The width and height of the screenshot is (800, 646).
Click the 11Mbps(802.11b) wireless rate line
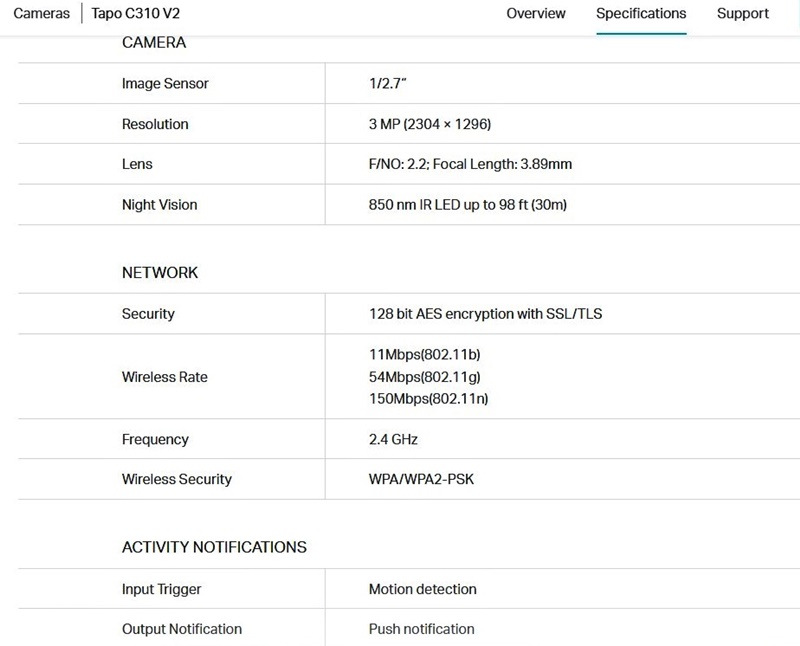(x=431, y=355)
